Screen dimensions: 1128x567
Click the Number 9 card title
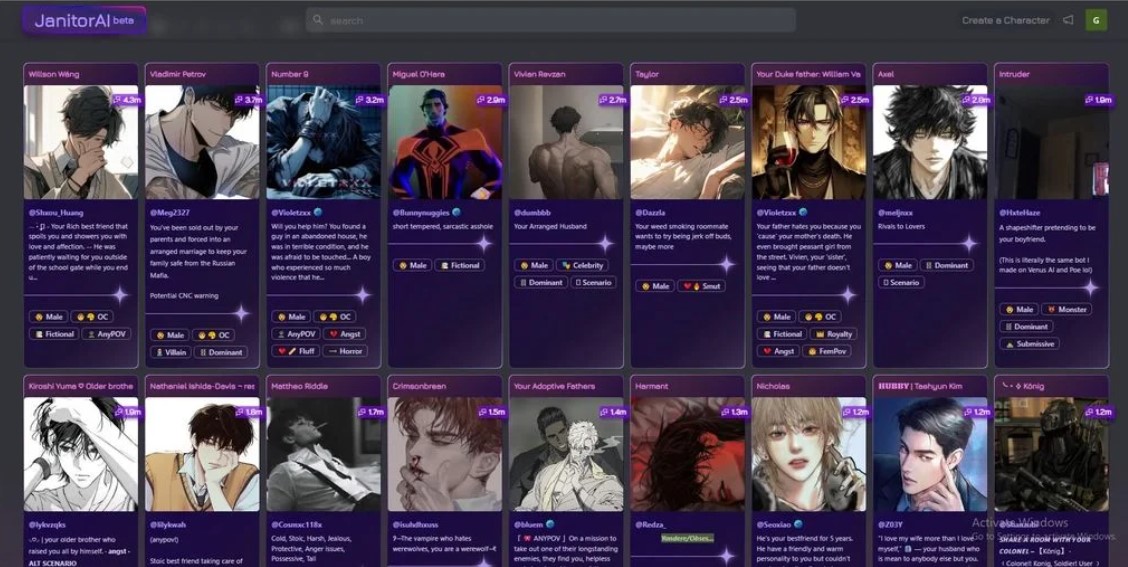pos(290,74)
